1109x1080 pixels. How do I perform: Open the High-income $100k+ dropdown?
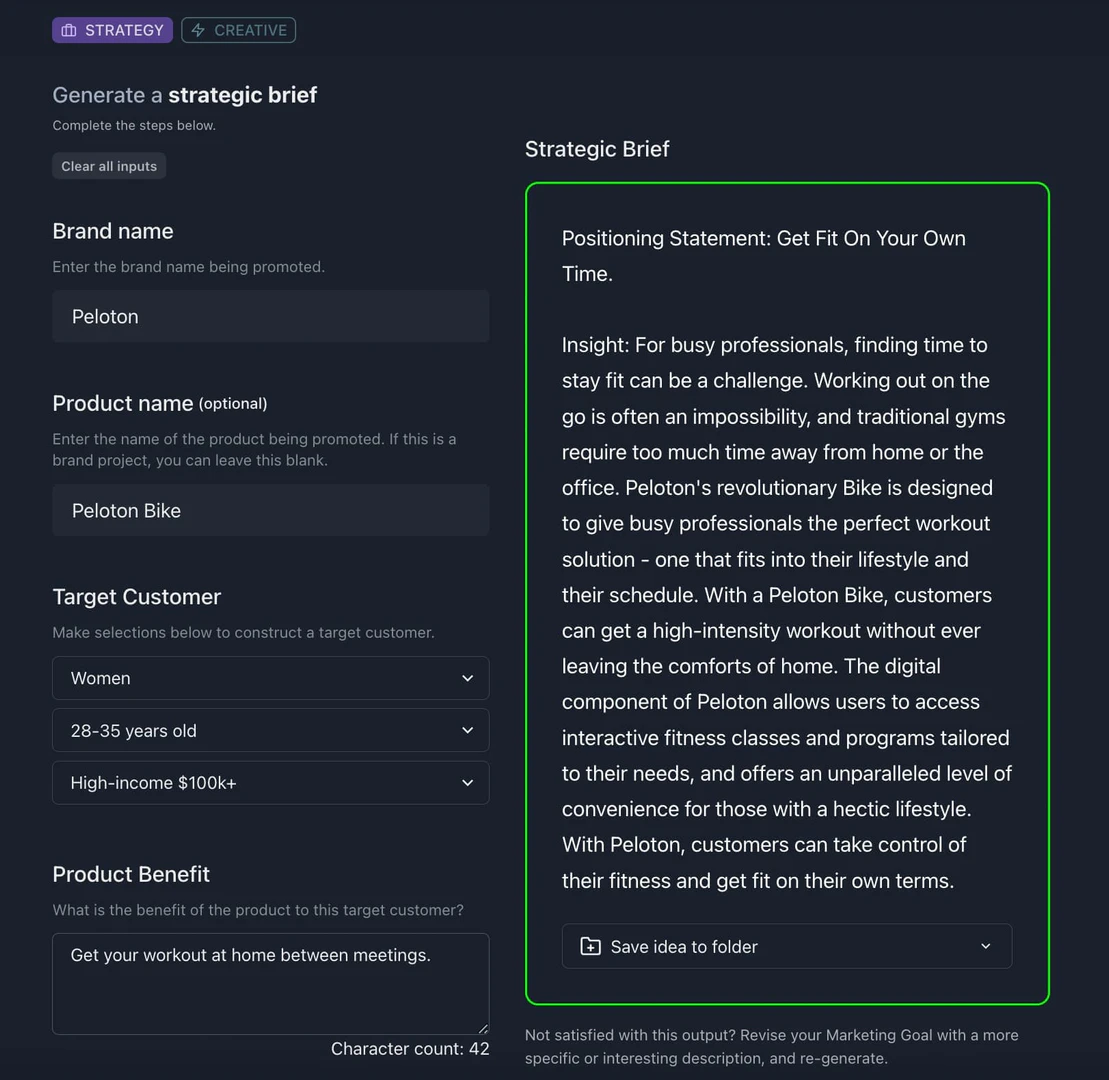pos(270,782)
